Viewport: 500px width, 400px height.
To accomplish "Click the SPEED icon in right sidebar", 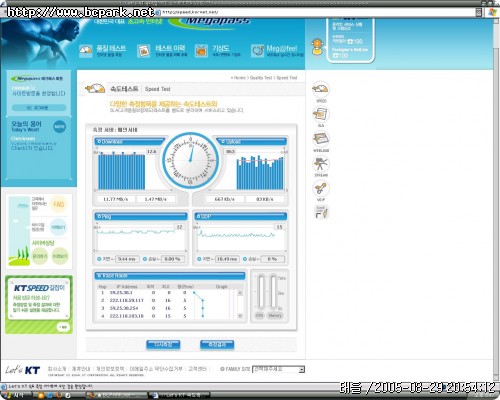I will click(321, 89).
